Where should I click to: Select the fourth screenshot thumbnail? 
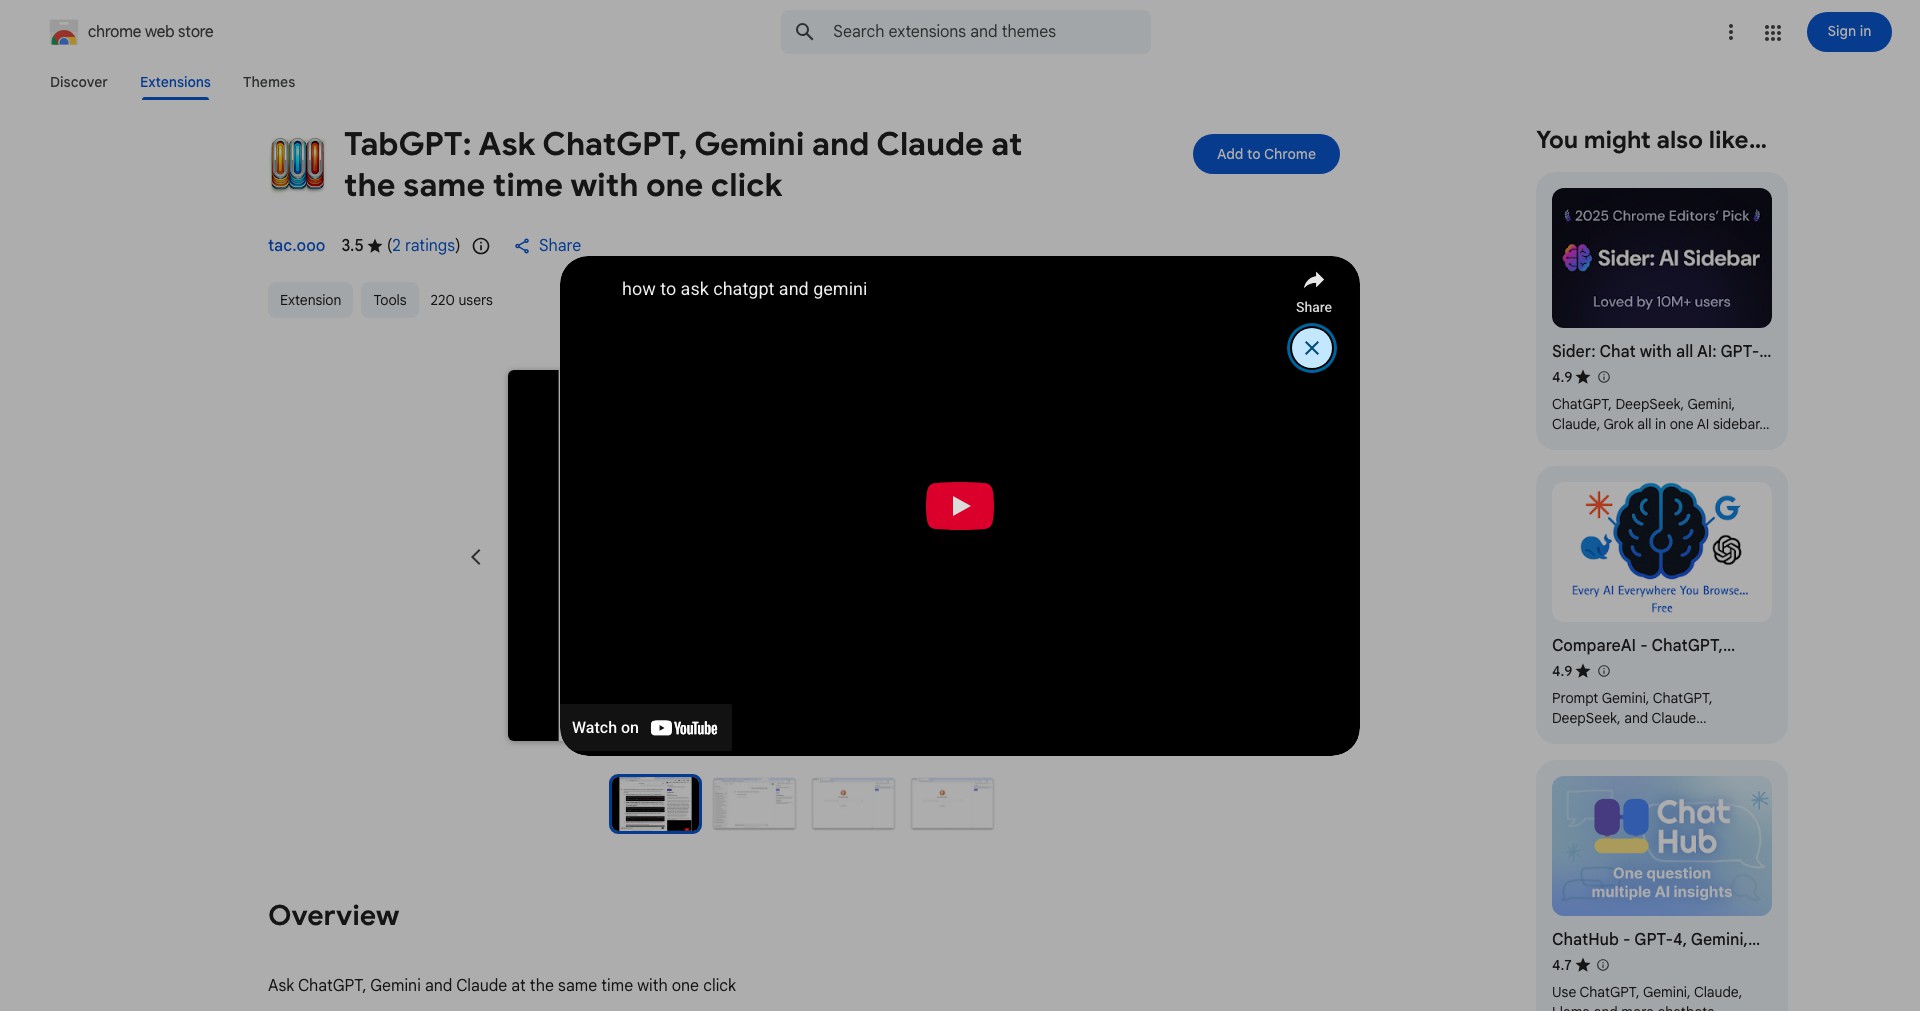tap(952, 804)
